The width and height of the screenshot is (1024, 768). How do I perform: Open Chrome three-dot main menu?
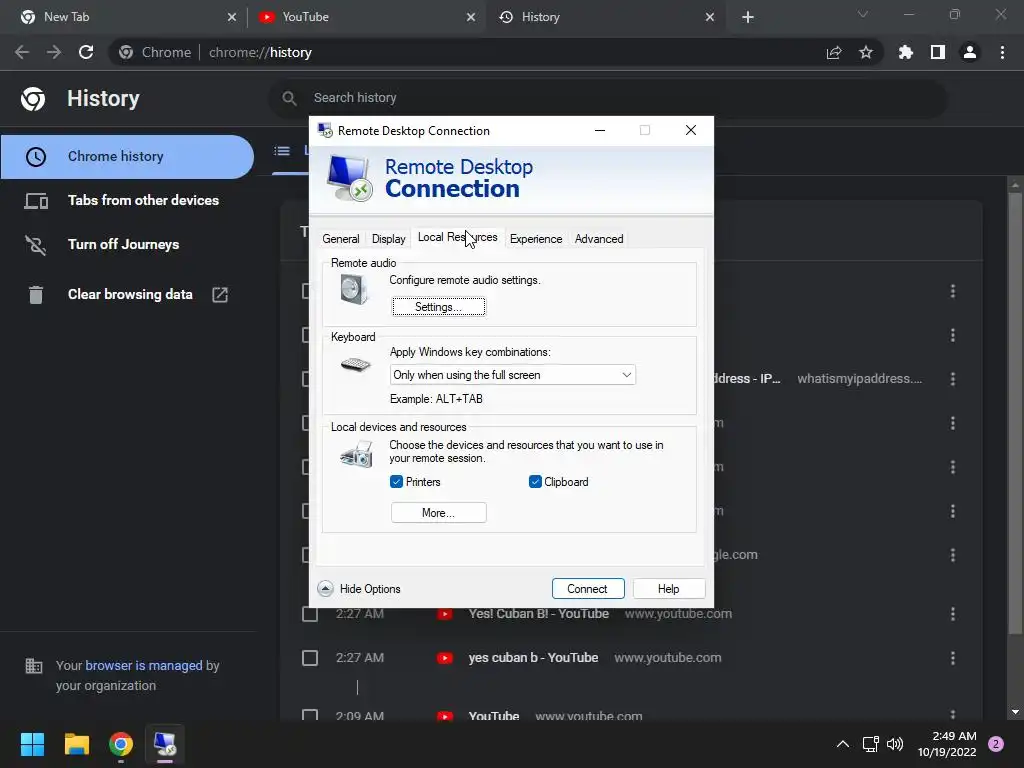(1002, 52)
